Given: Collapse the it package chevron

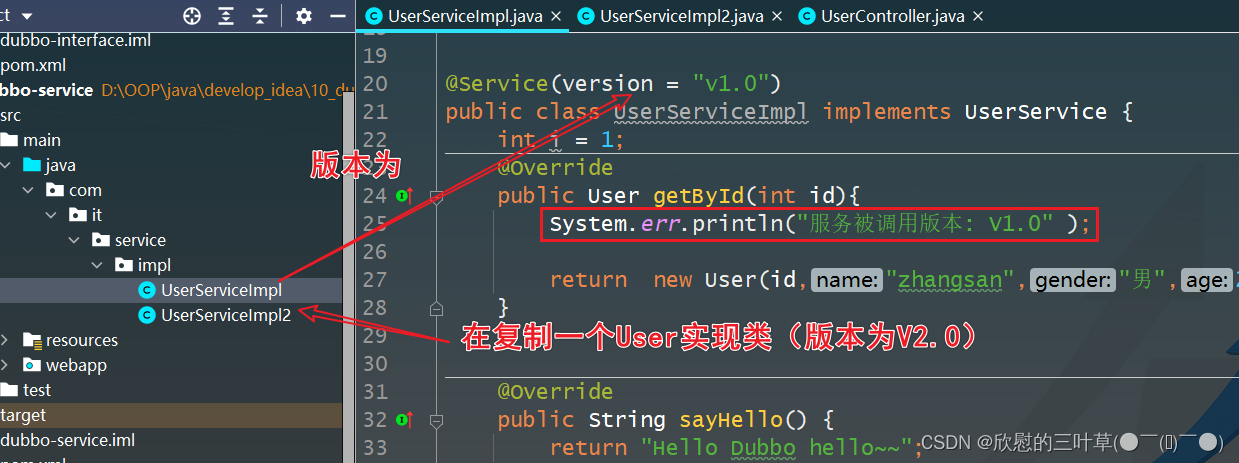Looking at the screenshot, I should pyautogui.click(x=52, y=215).
